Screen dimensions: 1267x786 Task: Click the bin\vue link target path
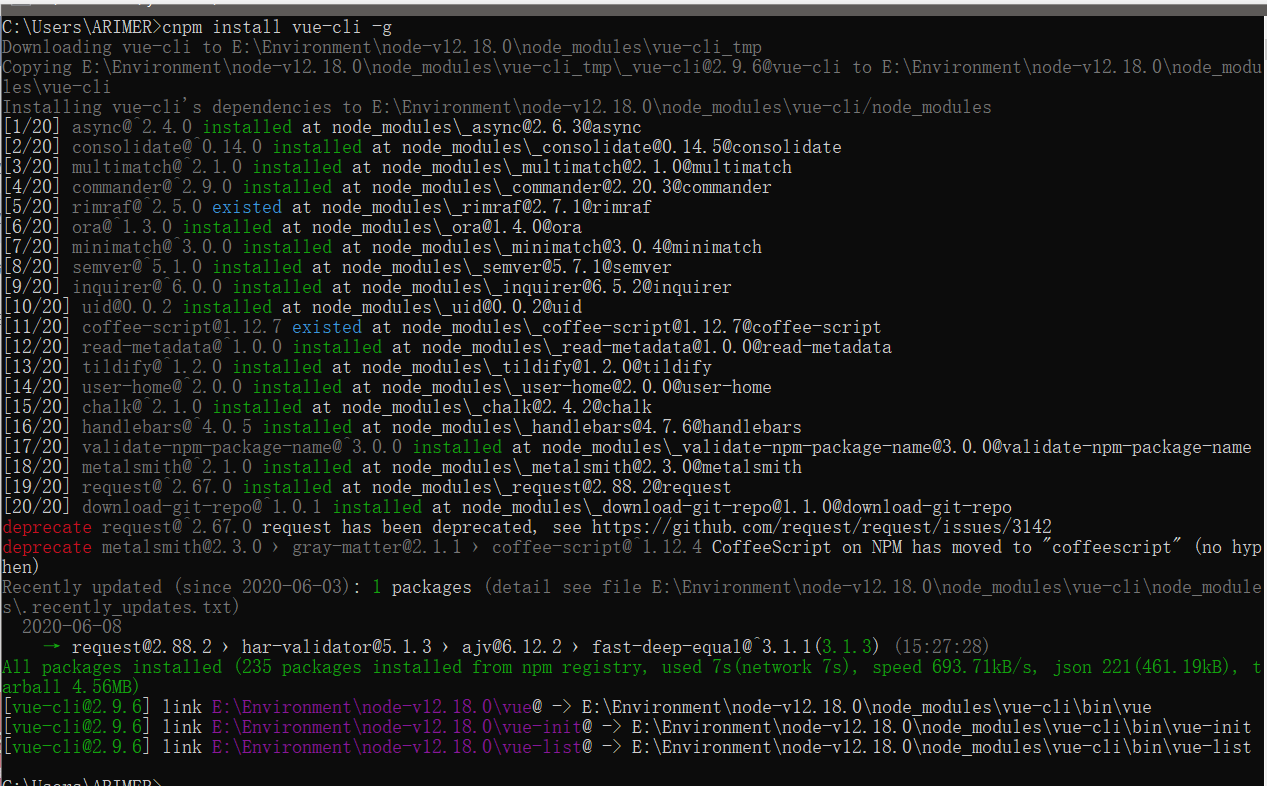point(867,707)
